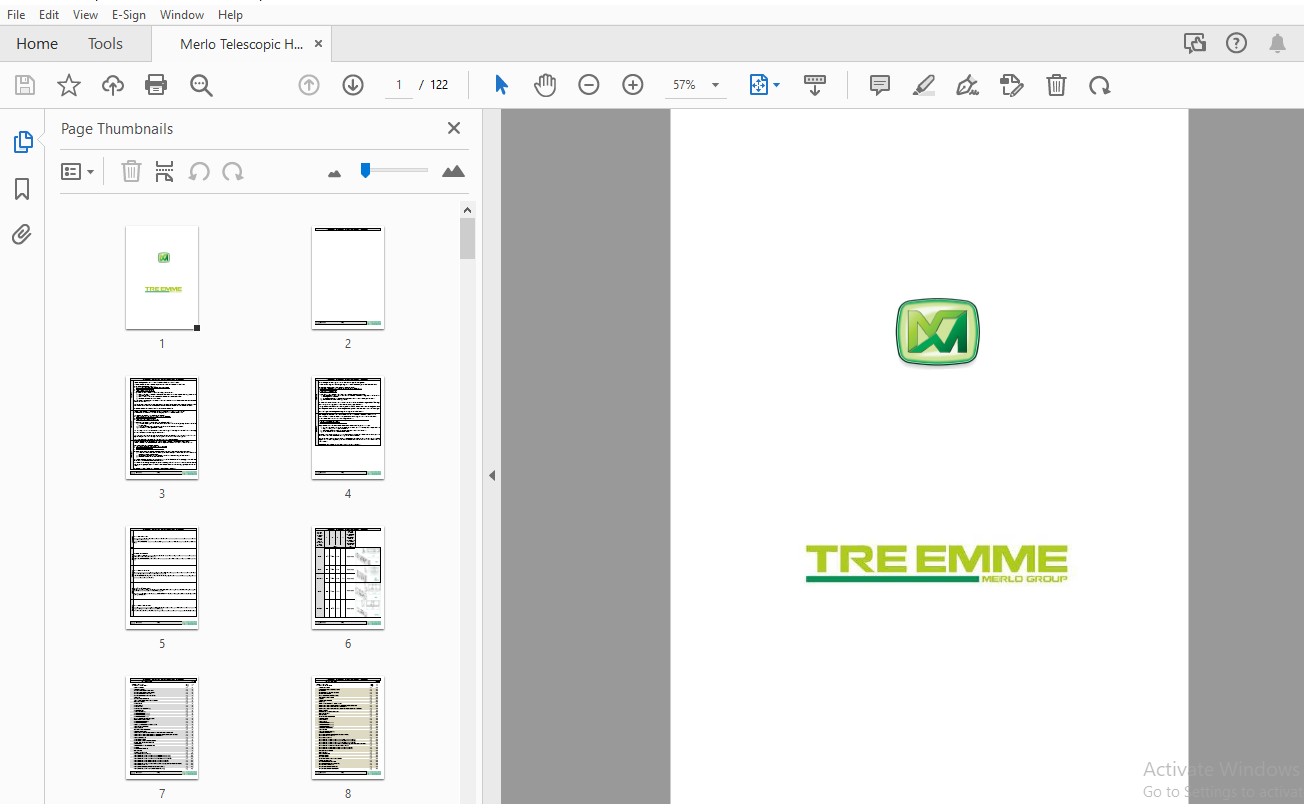Rotate the page with the clockwise arrow icon

tap(1100, 85)
